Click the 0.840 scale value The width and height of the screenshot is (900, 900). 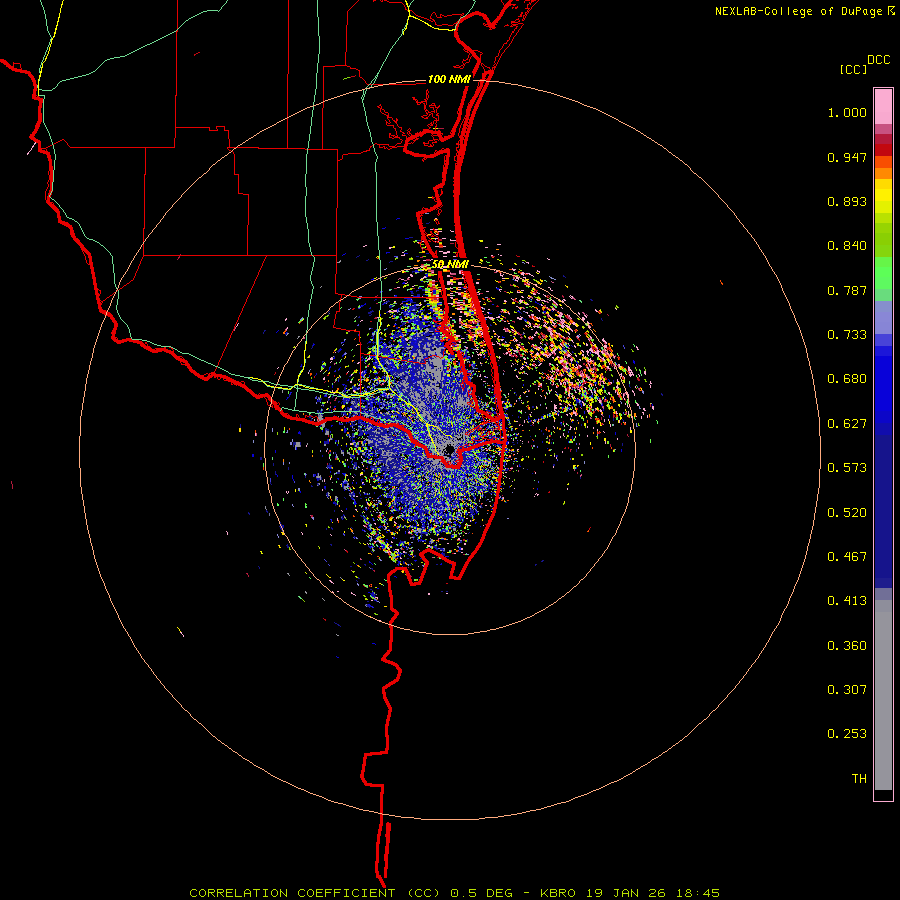(x=847, y=246)
